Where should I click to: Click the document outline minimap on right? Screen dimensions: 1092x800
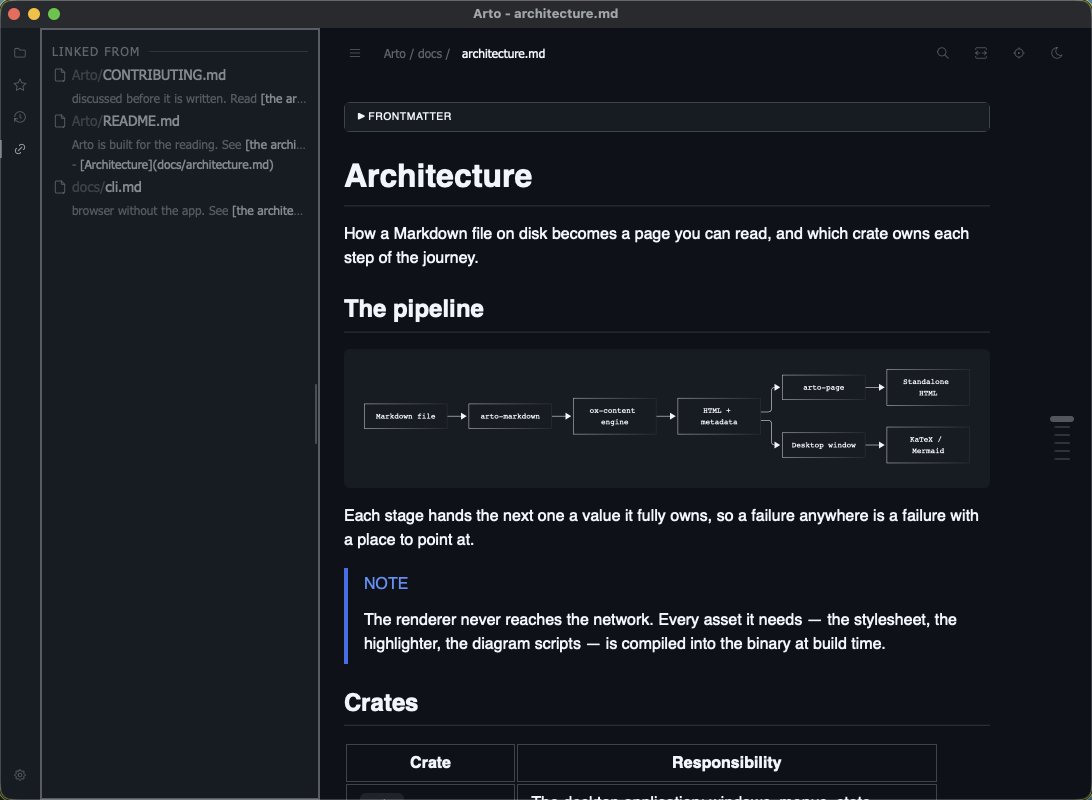click(x=1062, y=439)
